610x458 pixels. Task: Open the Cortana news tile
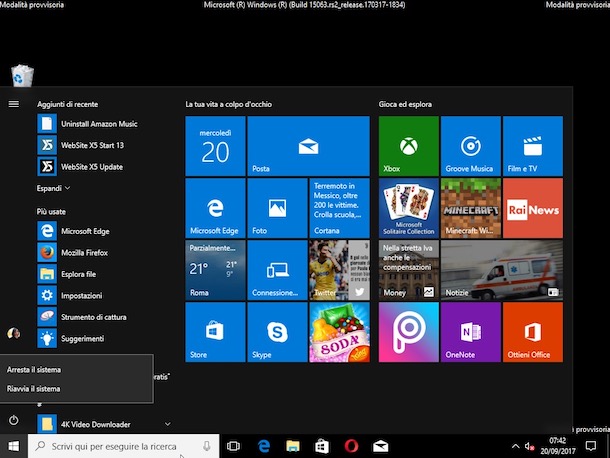[x=339, y=208]
